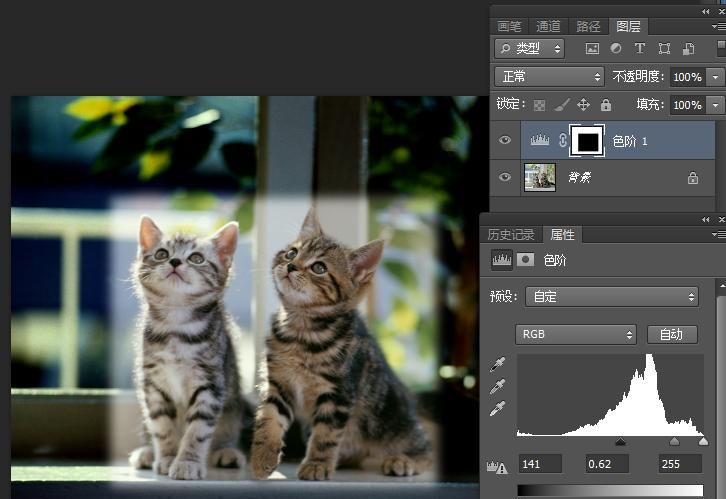Open the 预设 preset dropdown
The image size is (726, 499).
[x=611, y=297]
